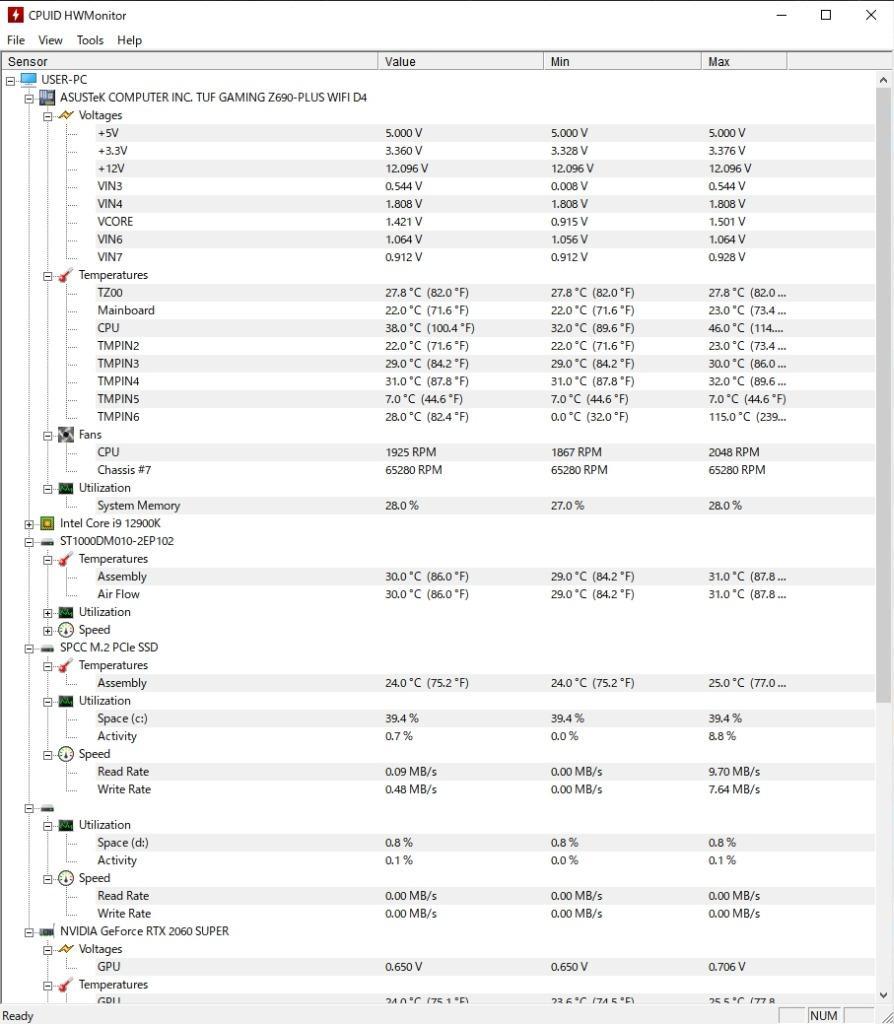Collapse the motherboard Voltages group
894x1024 pixels.
(48, 116)
